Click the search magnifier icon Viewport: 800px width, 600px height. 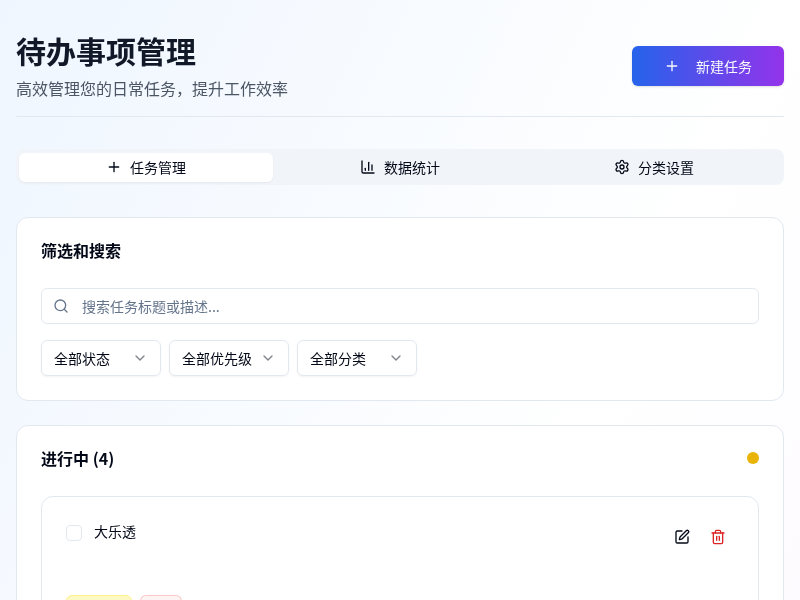coord(61,306)
